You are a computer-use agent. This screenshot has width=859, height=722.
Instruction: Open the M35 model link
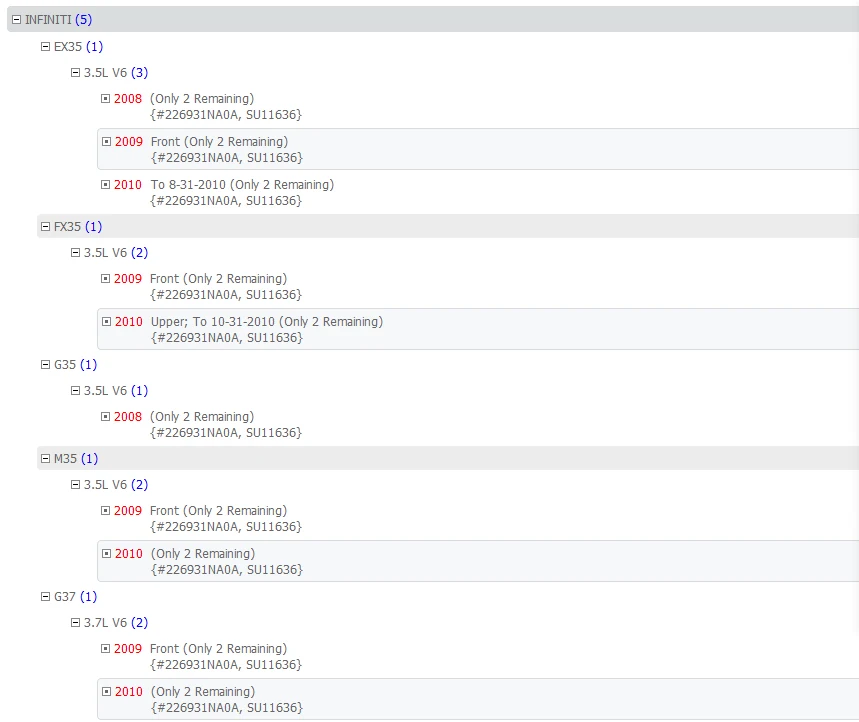click(65, 459)
